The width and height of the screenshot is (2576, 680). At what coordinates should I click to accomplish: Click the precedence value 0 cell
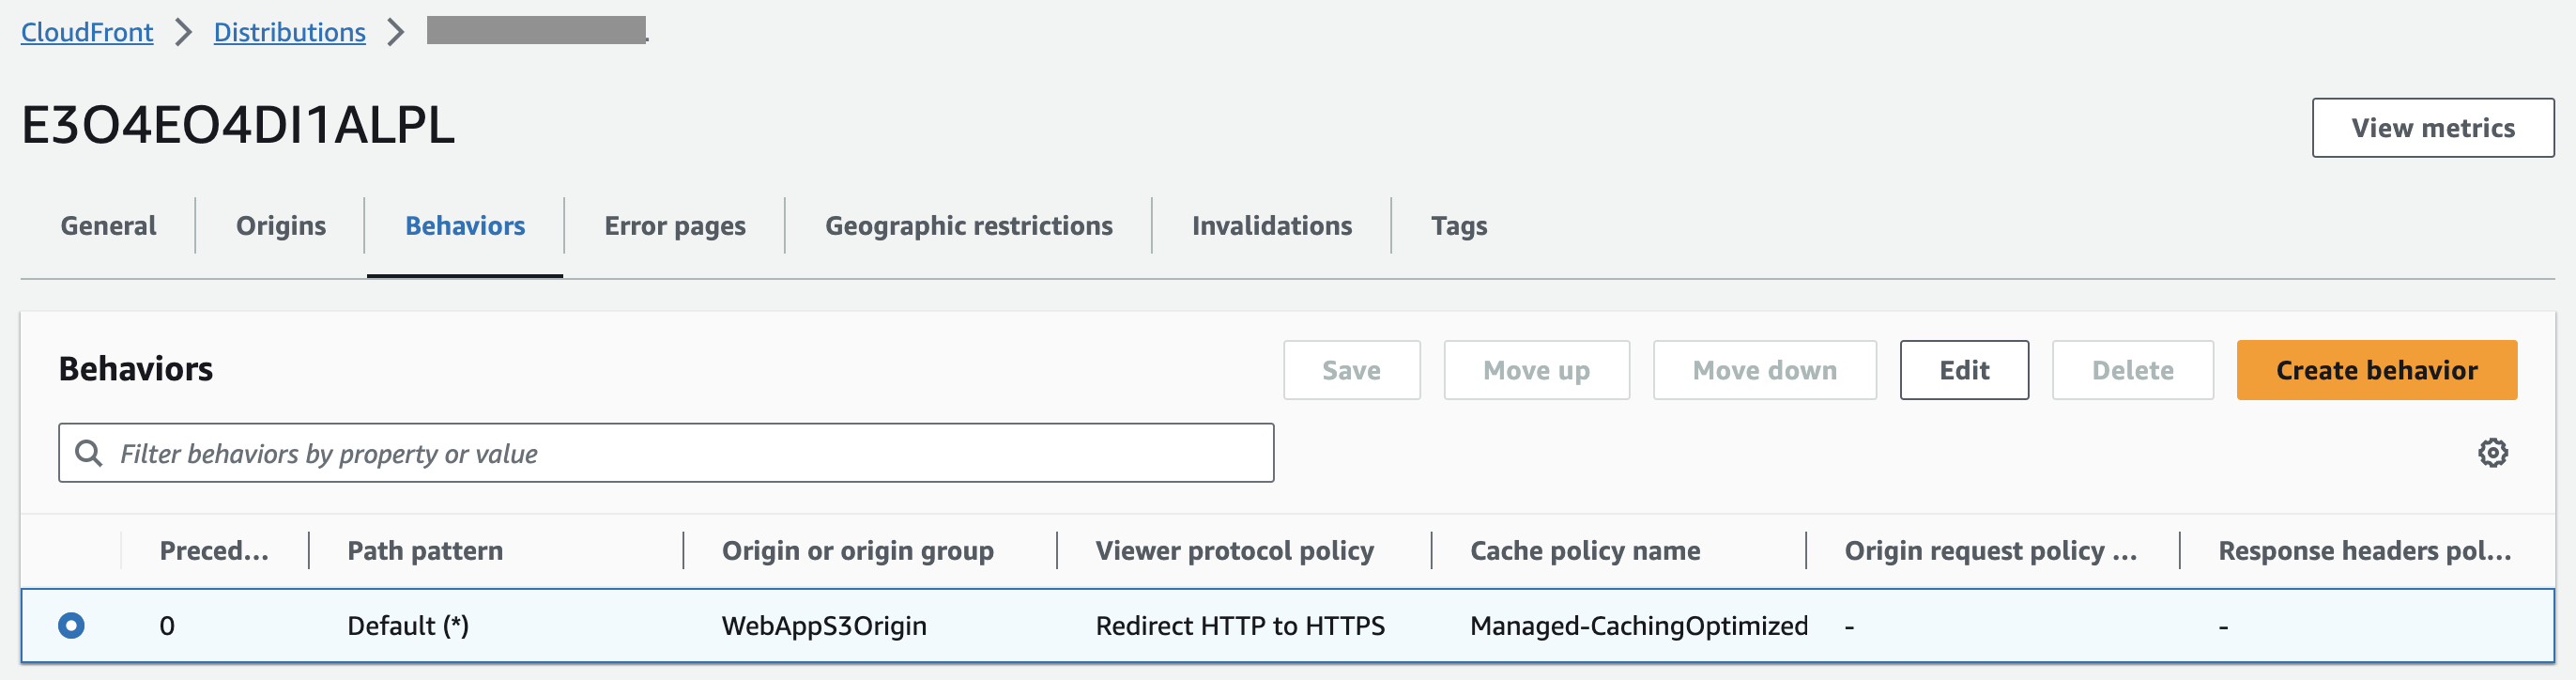pyautogui.click(x=167, y=626)
